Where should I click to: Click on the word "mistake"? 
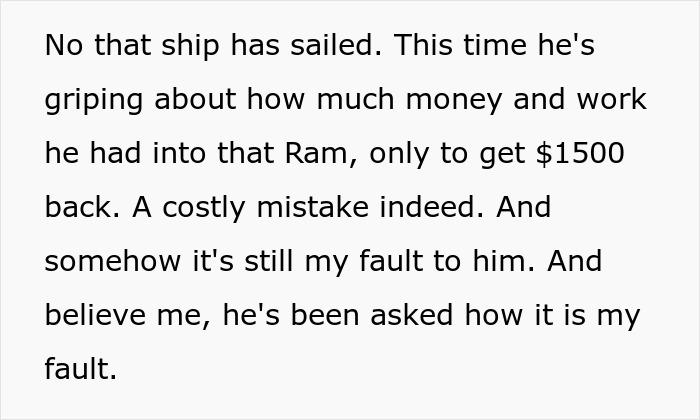tap(313, 208)
